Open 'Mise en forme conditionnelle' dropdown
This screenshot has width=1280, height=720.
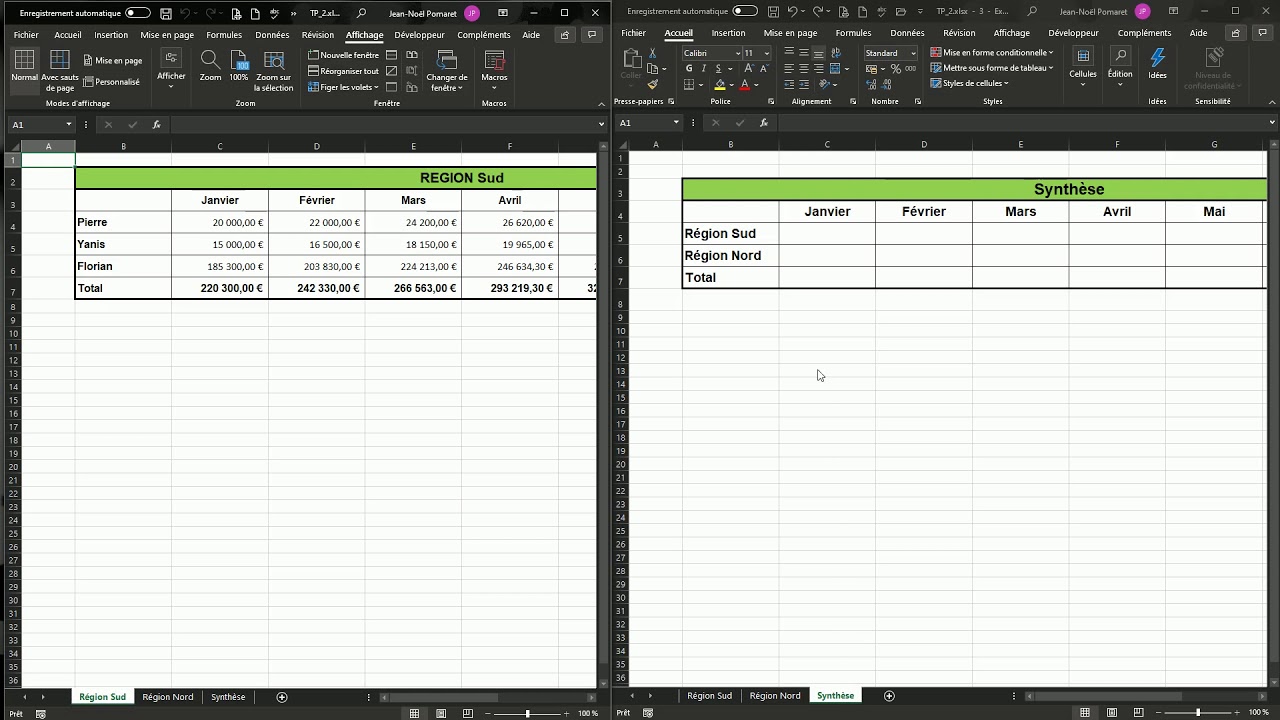[x=991, y=53]
